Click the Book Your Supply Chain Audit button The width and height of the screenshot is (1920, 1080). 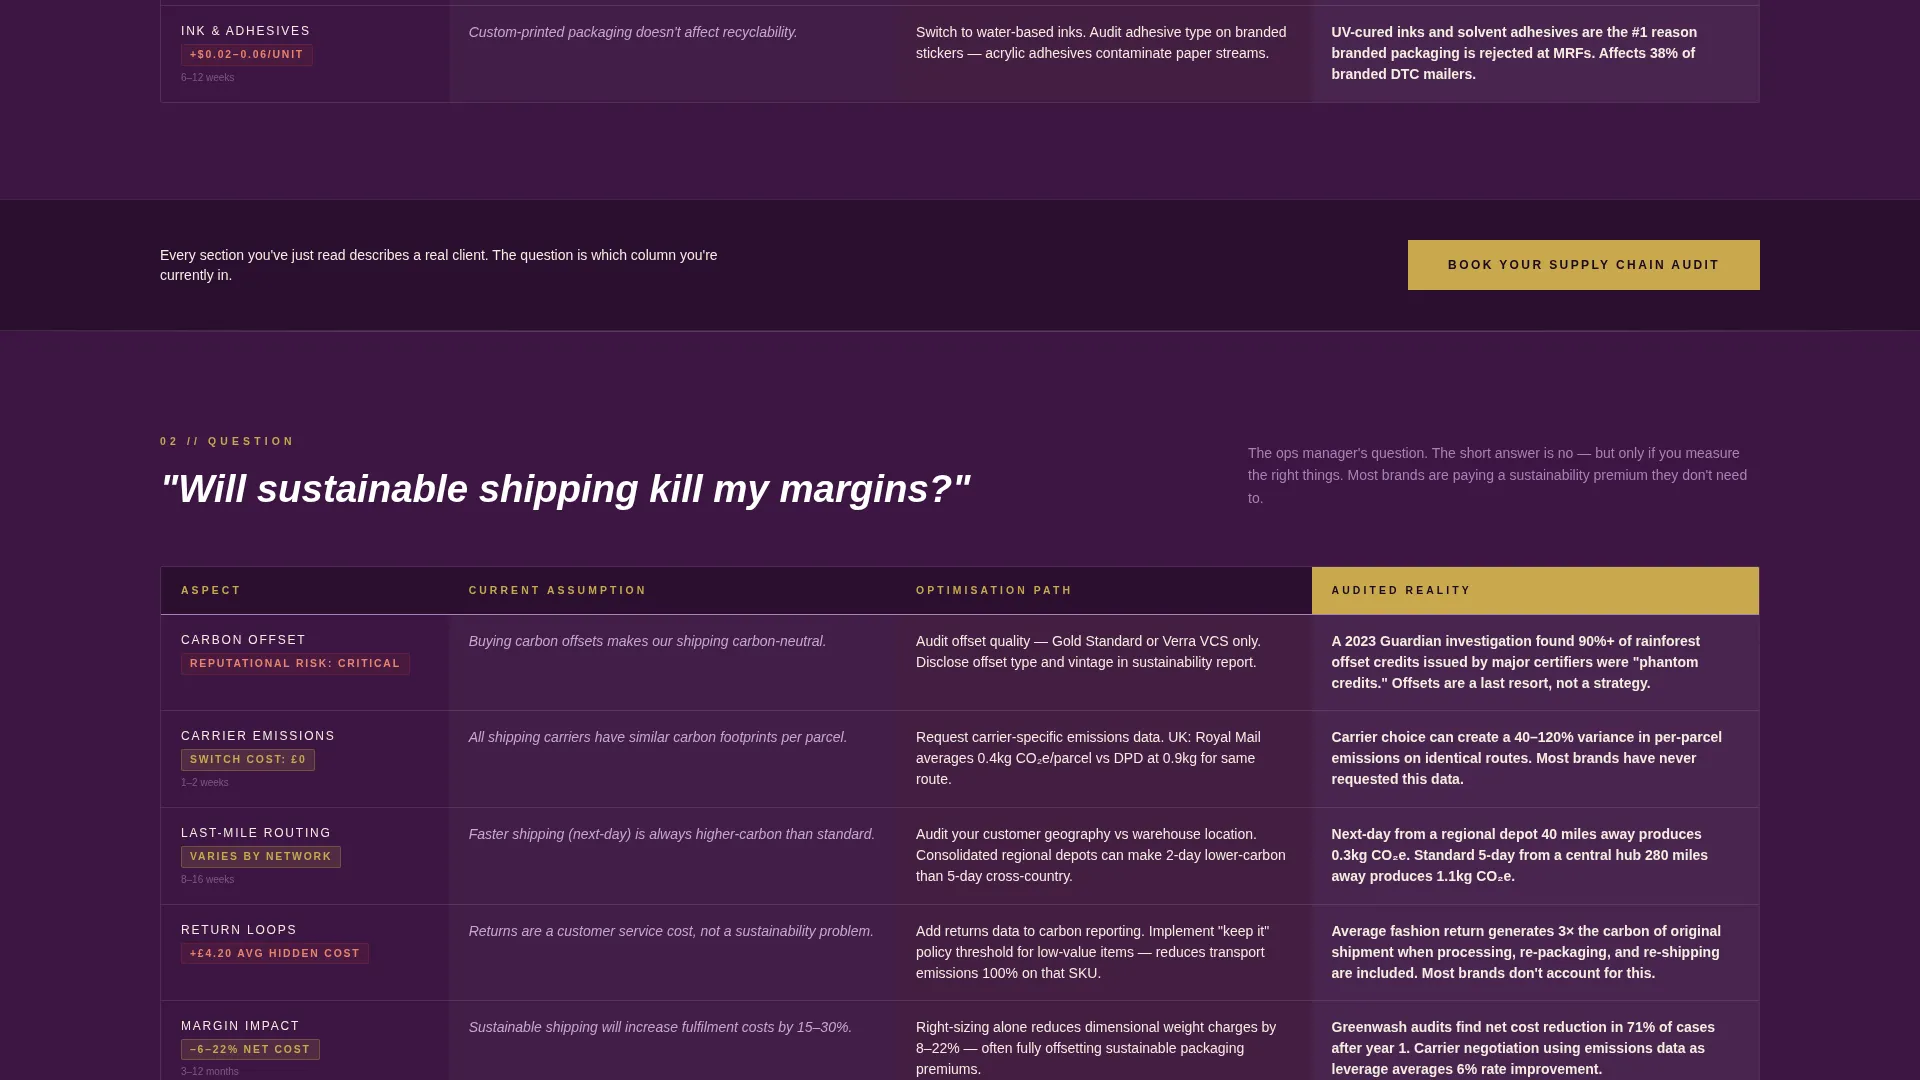1583,265
